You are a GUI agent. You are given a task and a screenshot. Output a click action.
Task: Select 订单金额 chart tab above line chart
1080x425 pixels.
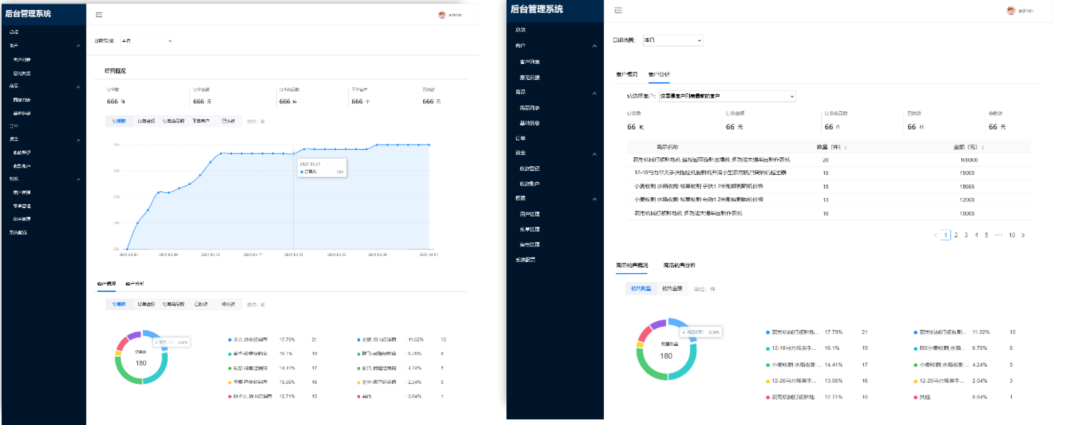click(x=146, y=121)
